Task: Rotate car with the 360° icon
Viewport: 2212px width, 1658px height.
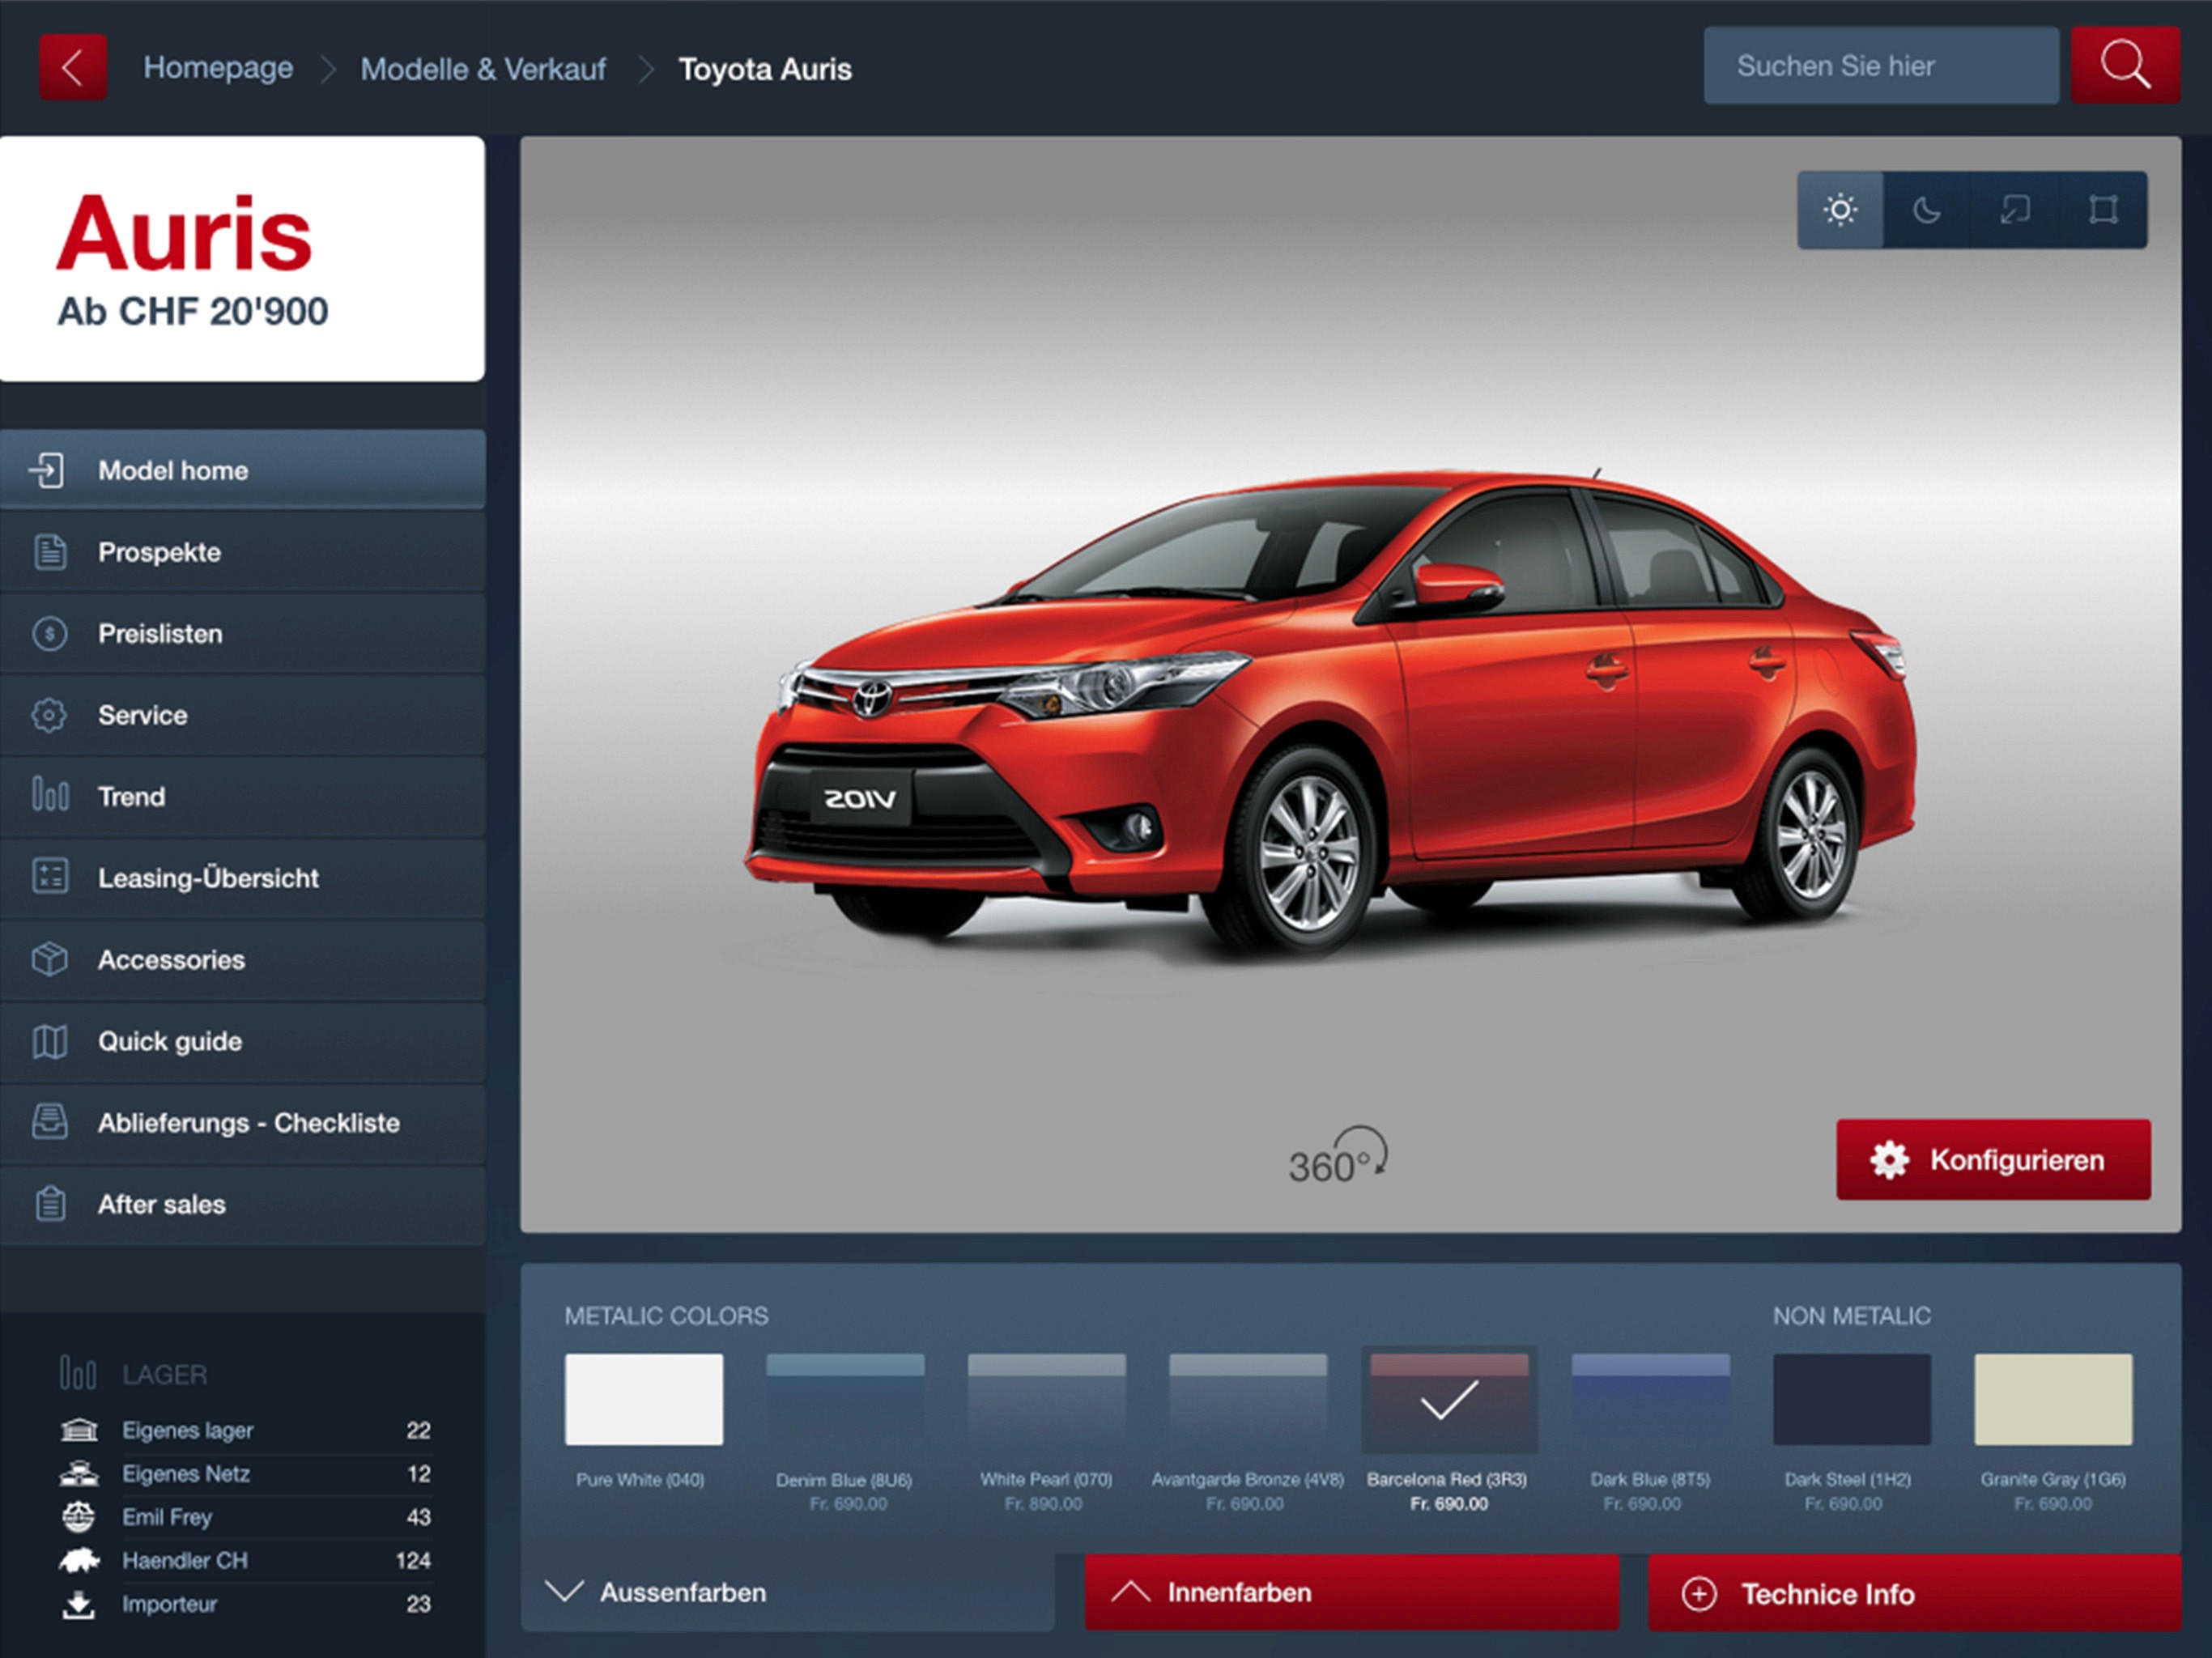Action: (x=1338, y=1158)
